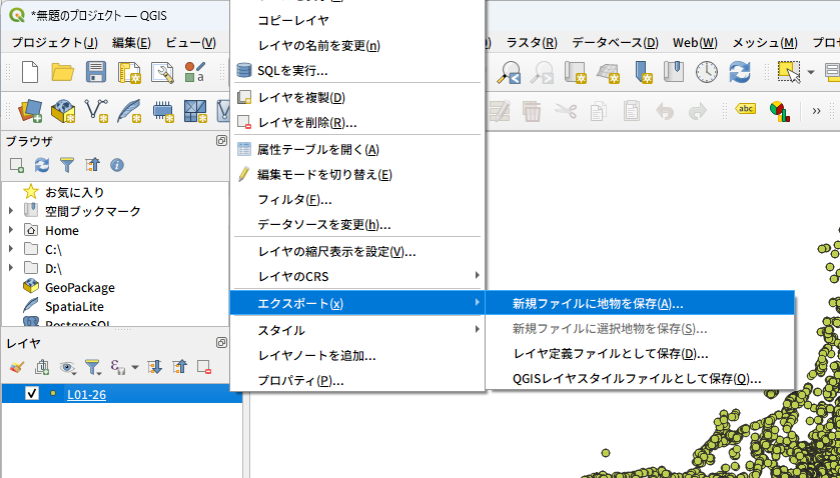The width and height of the screenshot is (840, 478).
Task: Open the Data Source Manager icon
Action: [30, 109]
